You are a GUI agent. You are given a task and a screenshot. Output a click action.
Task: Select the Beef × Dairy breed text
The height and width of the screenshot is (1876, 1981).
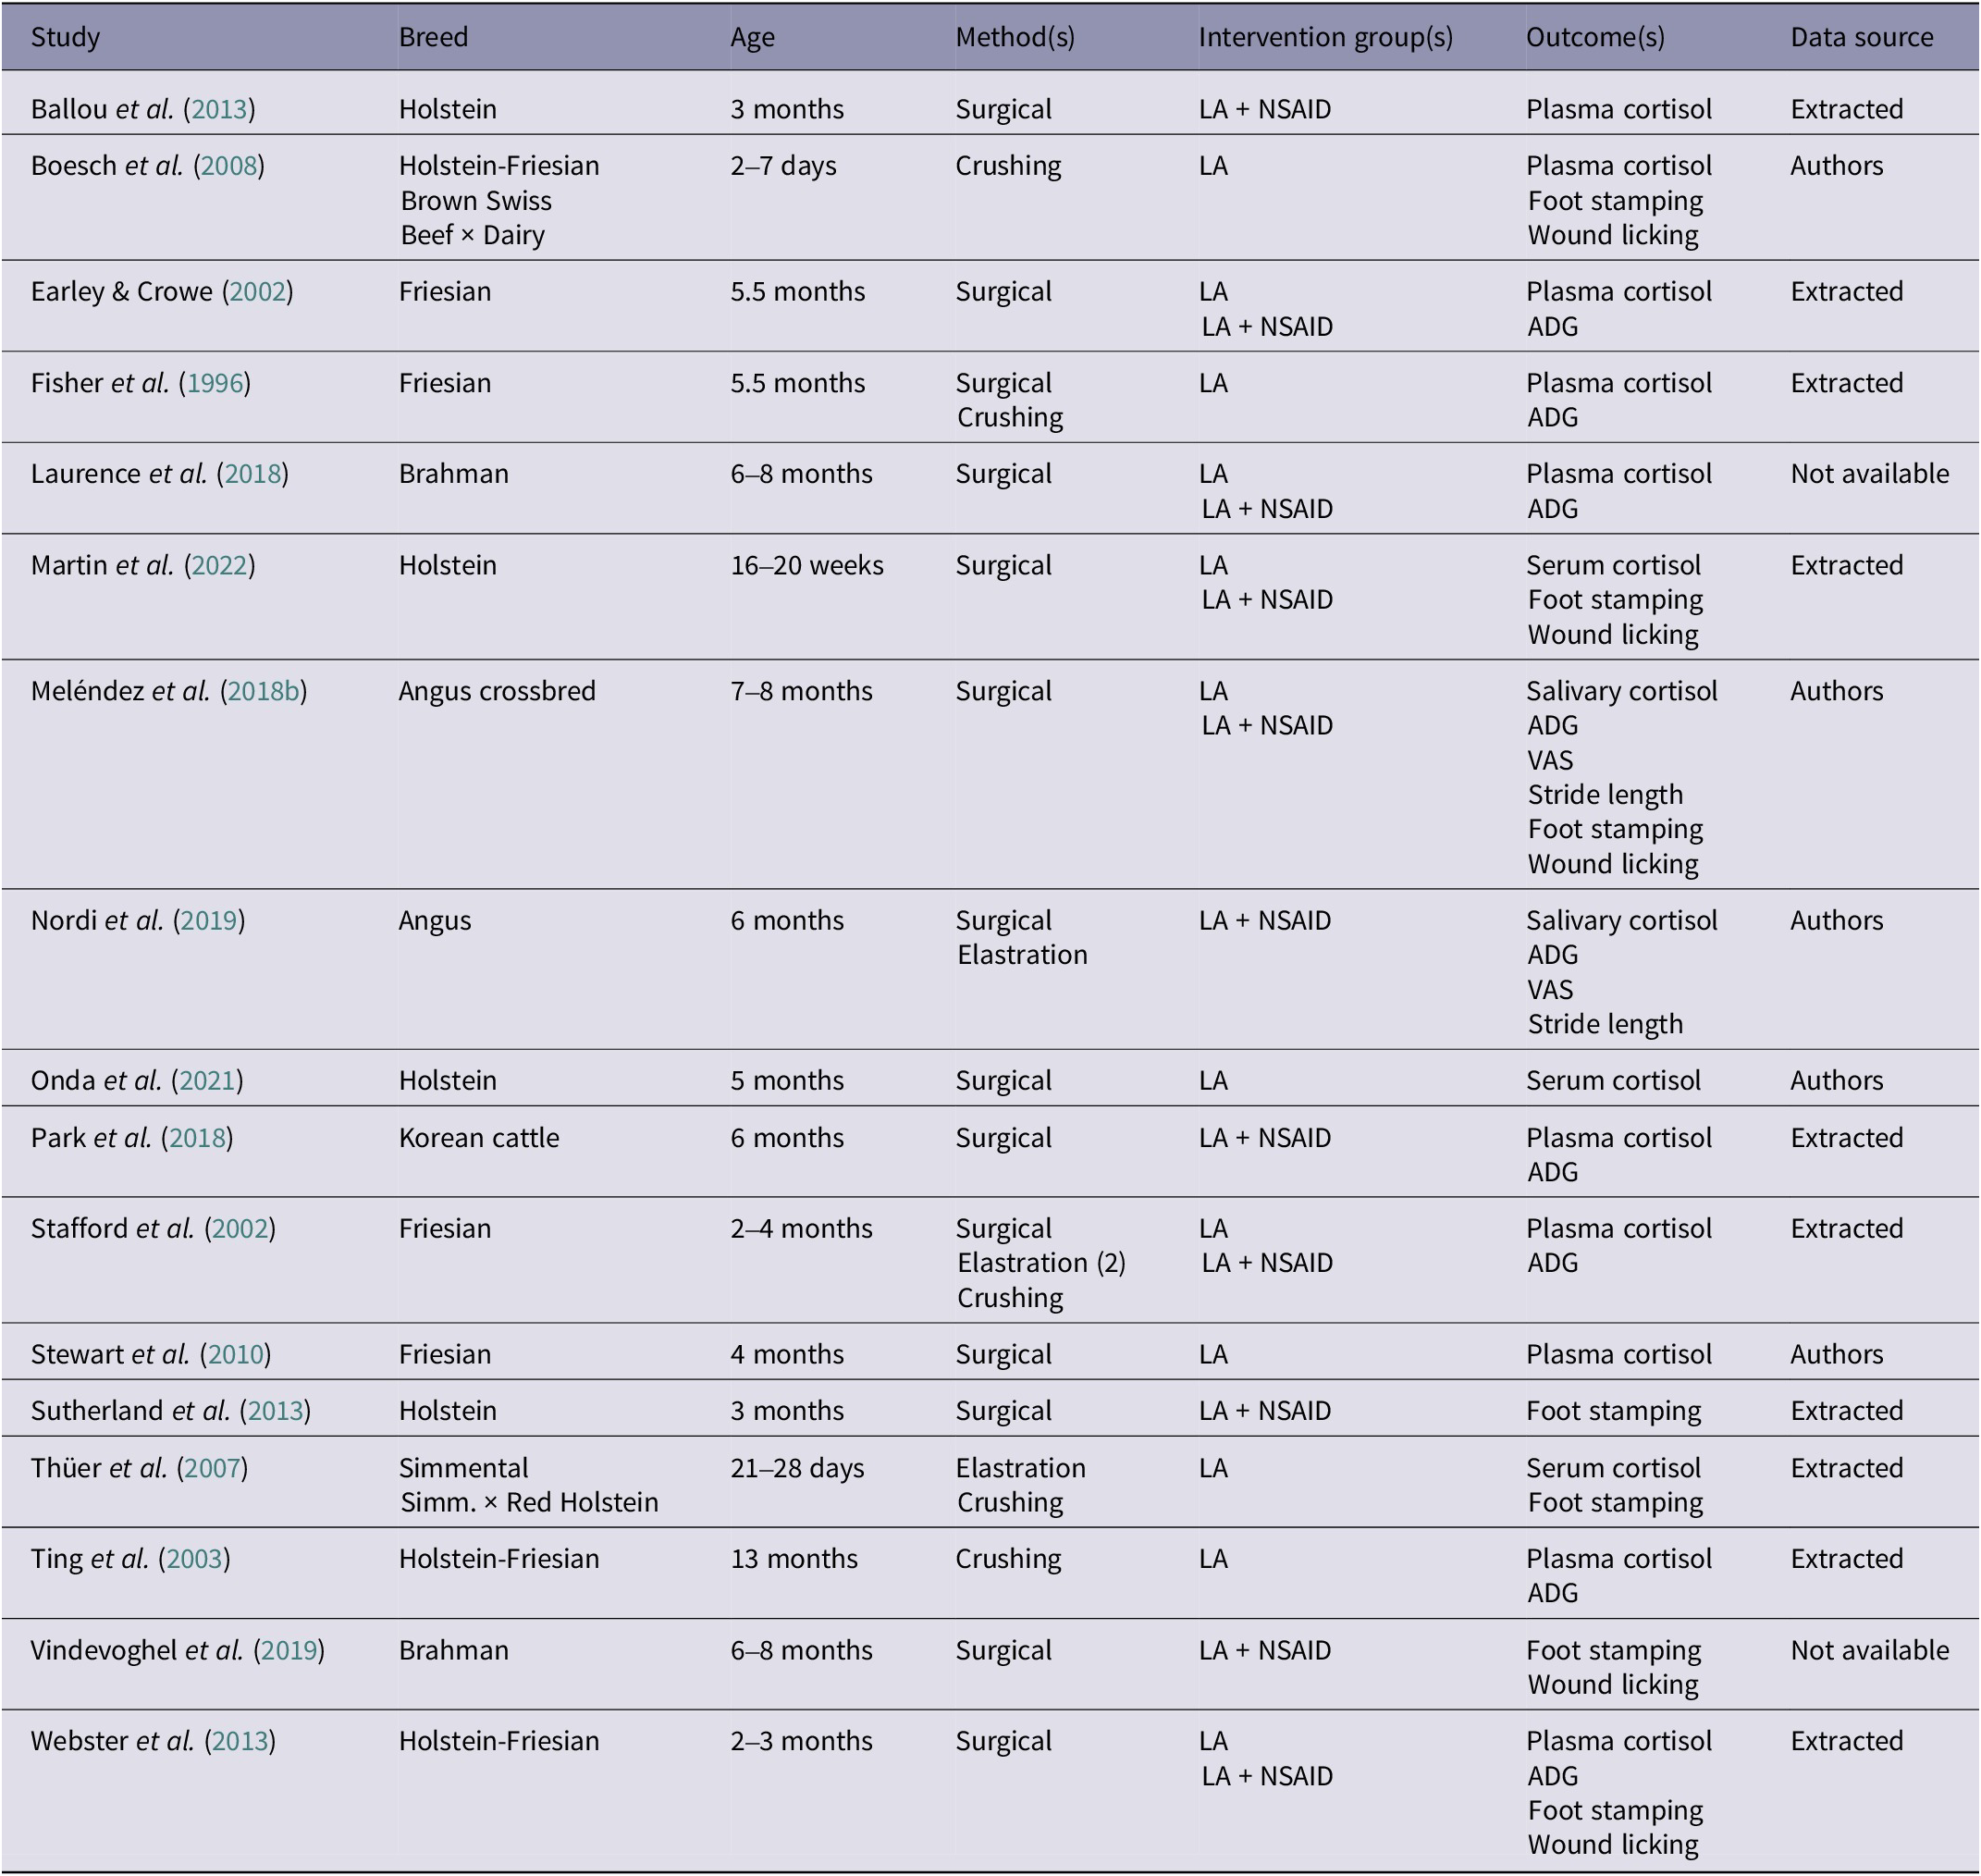point(473,235)
